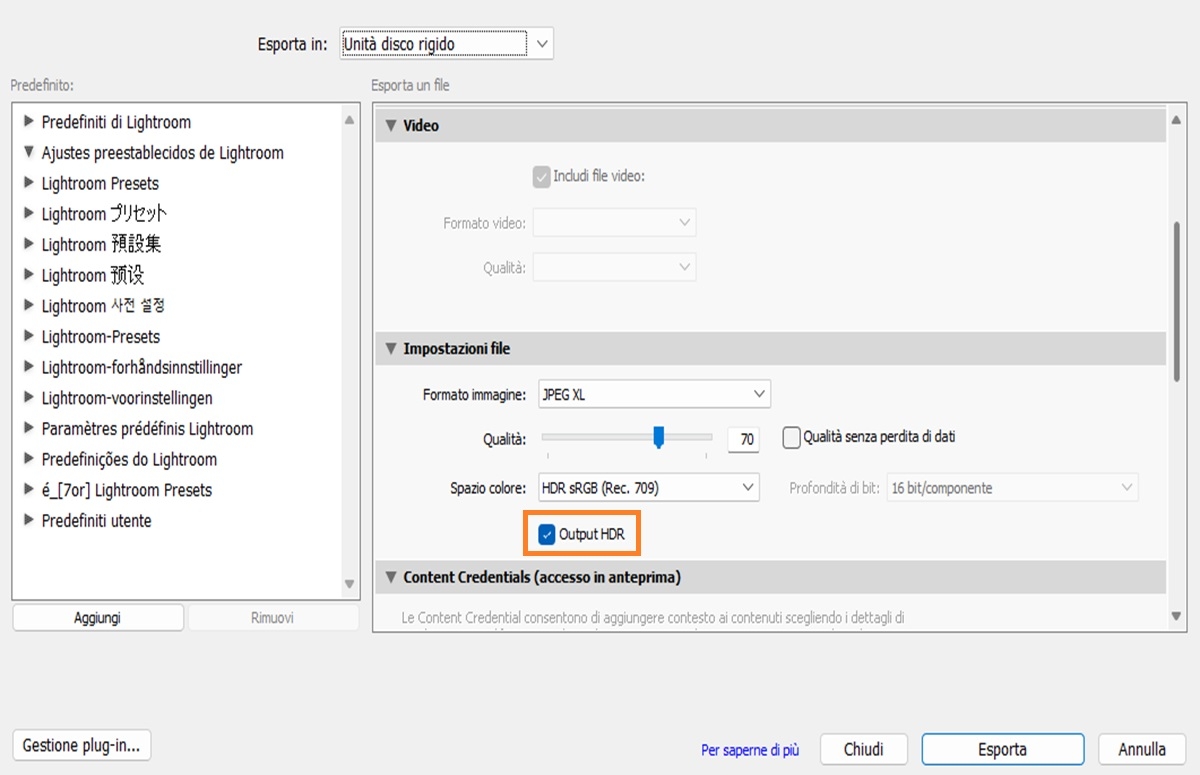Click the Esporta button
The image size is (1200, 775).
1002,749
